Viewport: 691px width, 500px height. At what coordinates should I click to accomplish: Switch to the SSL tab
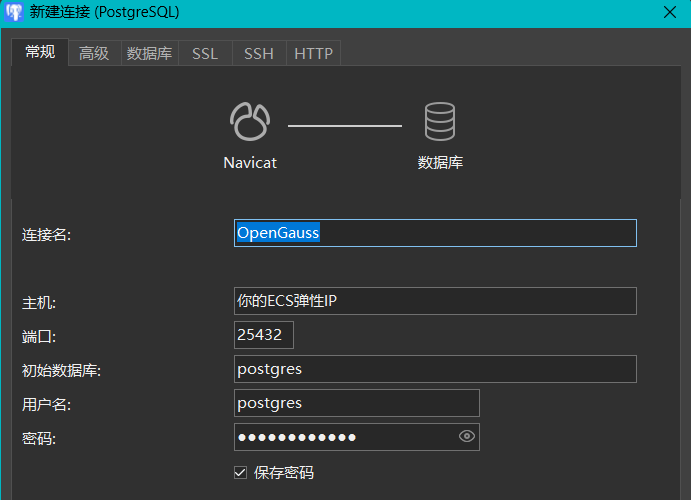(205, 53)
